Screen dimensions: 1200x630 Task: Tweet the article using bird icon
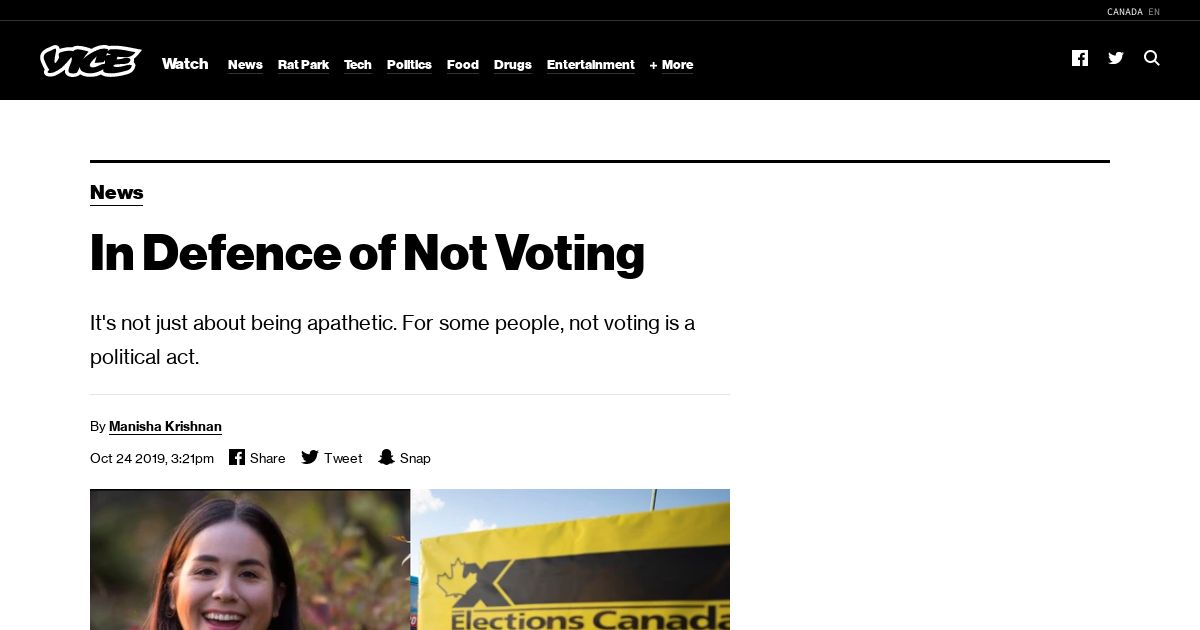click(310, 457)
